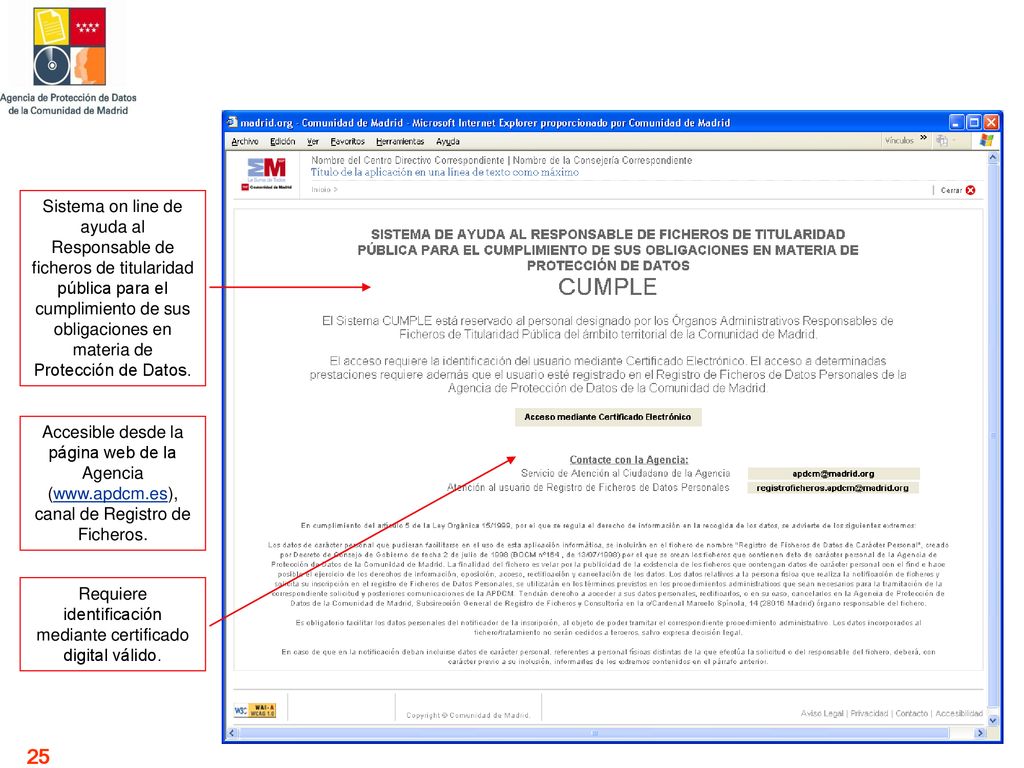This screenshot has height=768, width=1024.
Task: Click the apdcm@madrid.org email button
Action: 833,473
